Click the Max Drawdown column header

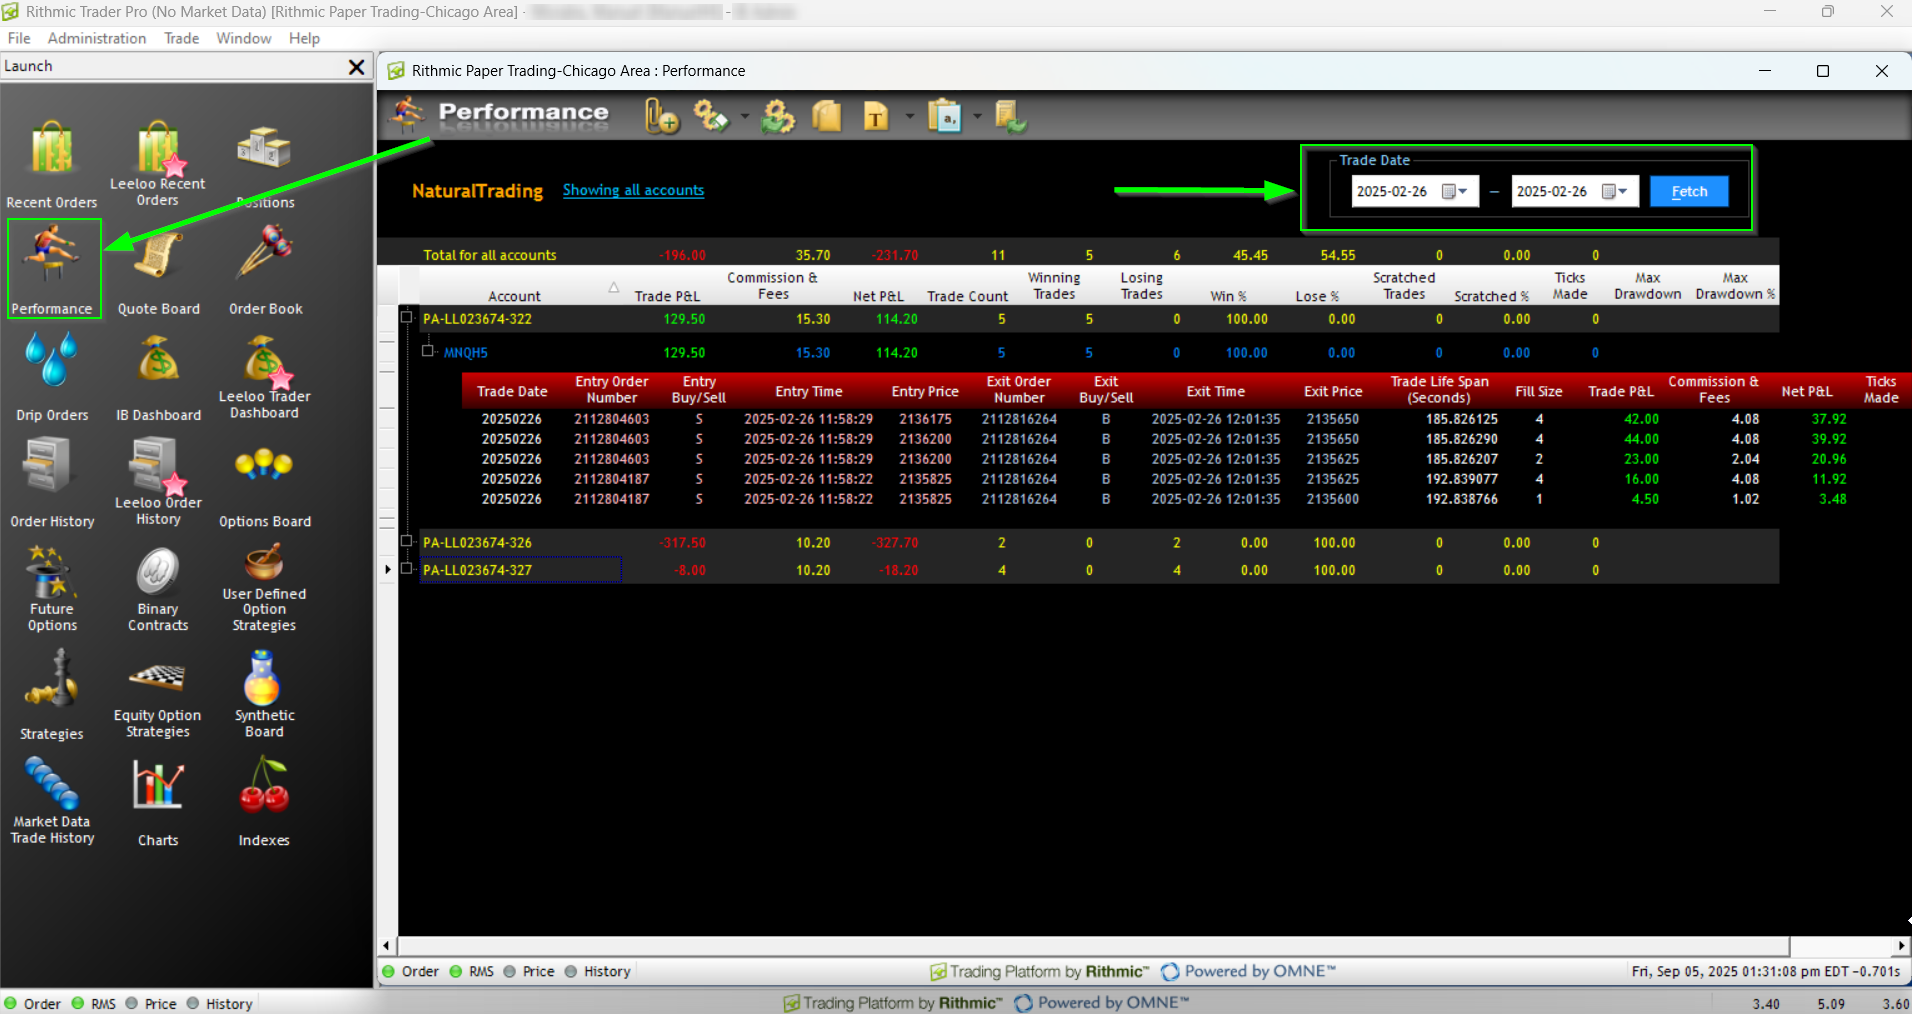(1647, 286)
